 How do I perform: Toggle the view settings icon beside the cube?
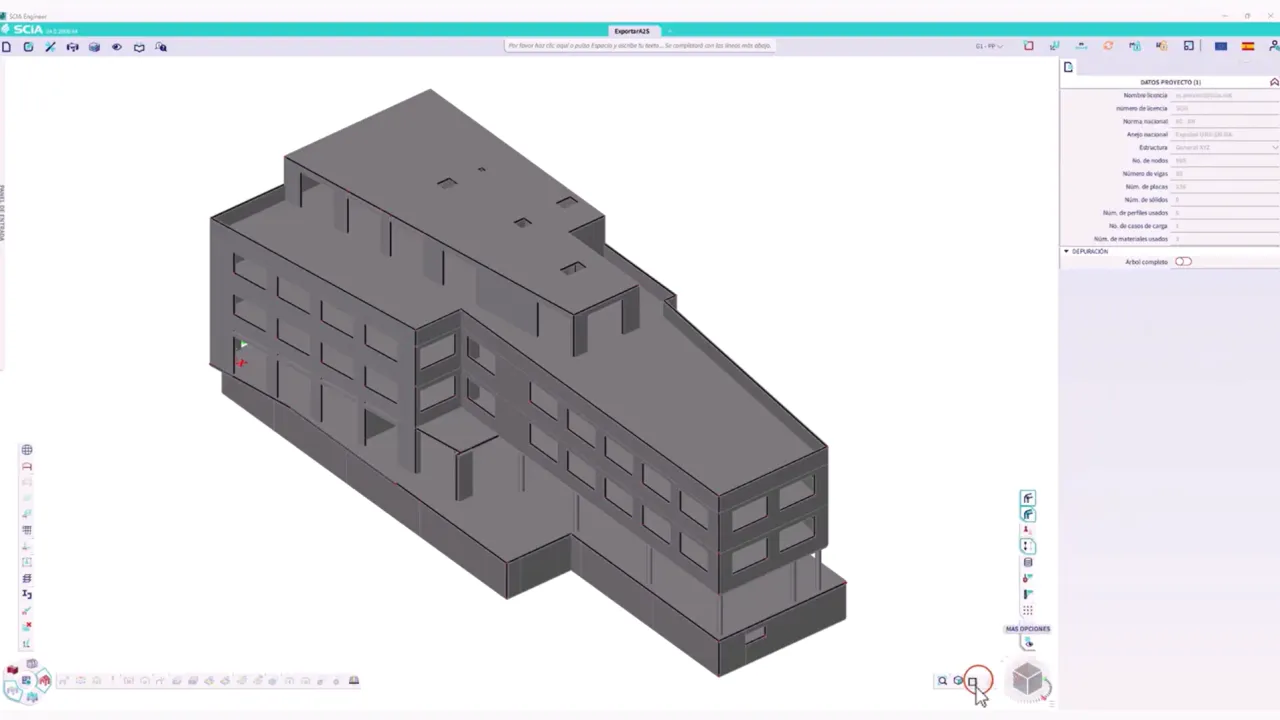click(957, 681)
